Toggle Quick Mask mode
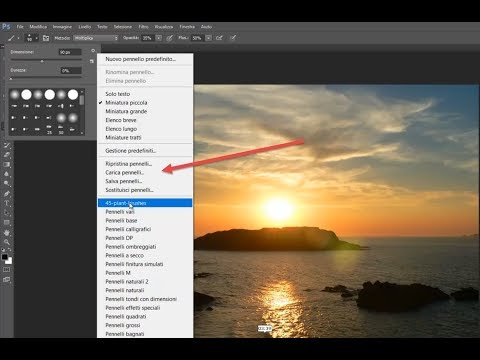480x360 pixels. [x=7, y=270]
